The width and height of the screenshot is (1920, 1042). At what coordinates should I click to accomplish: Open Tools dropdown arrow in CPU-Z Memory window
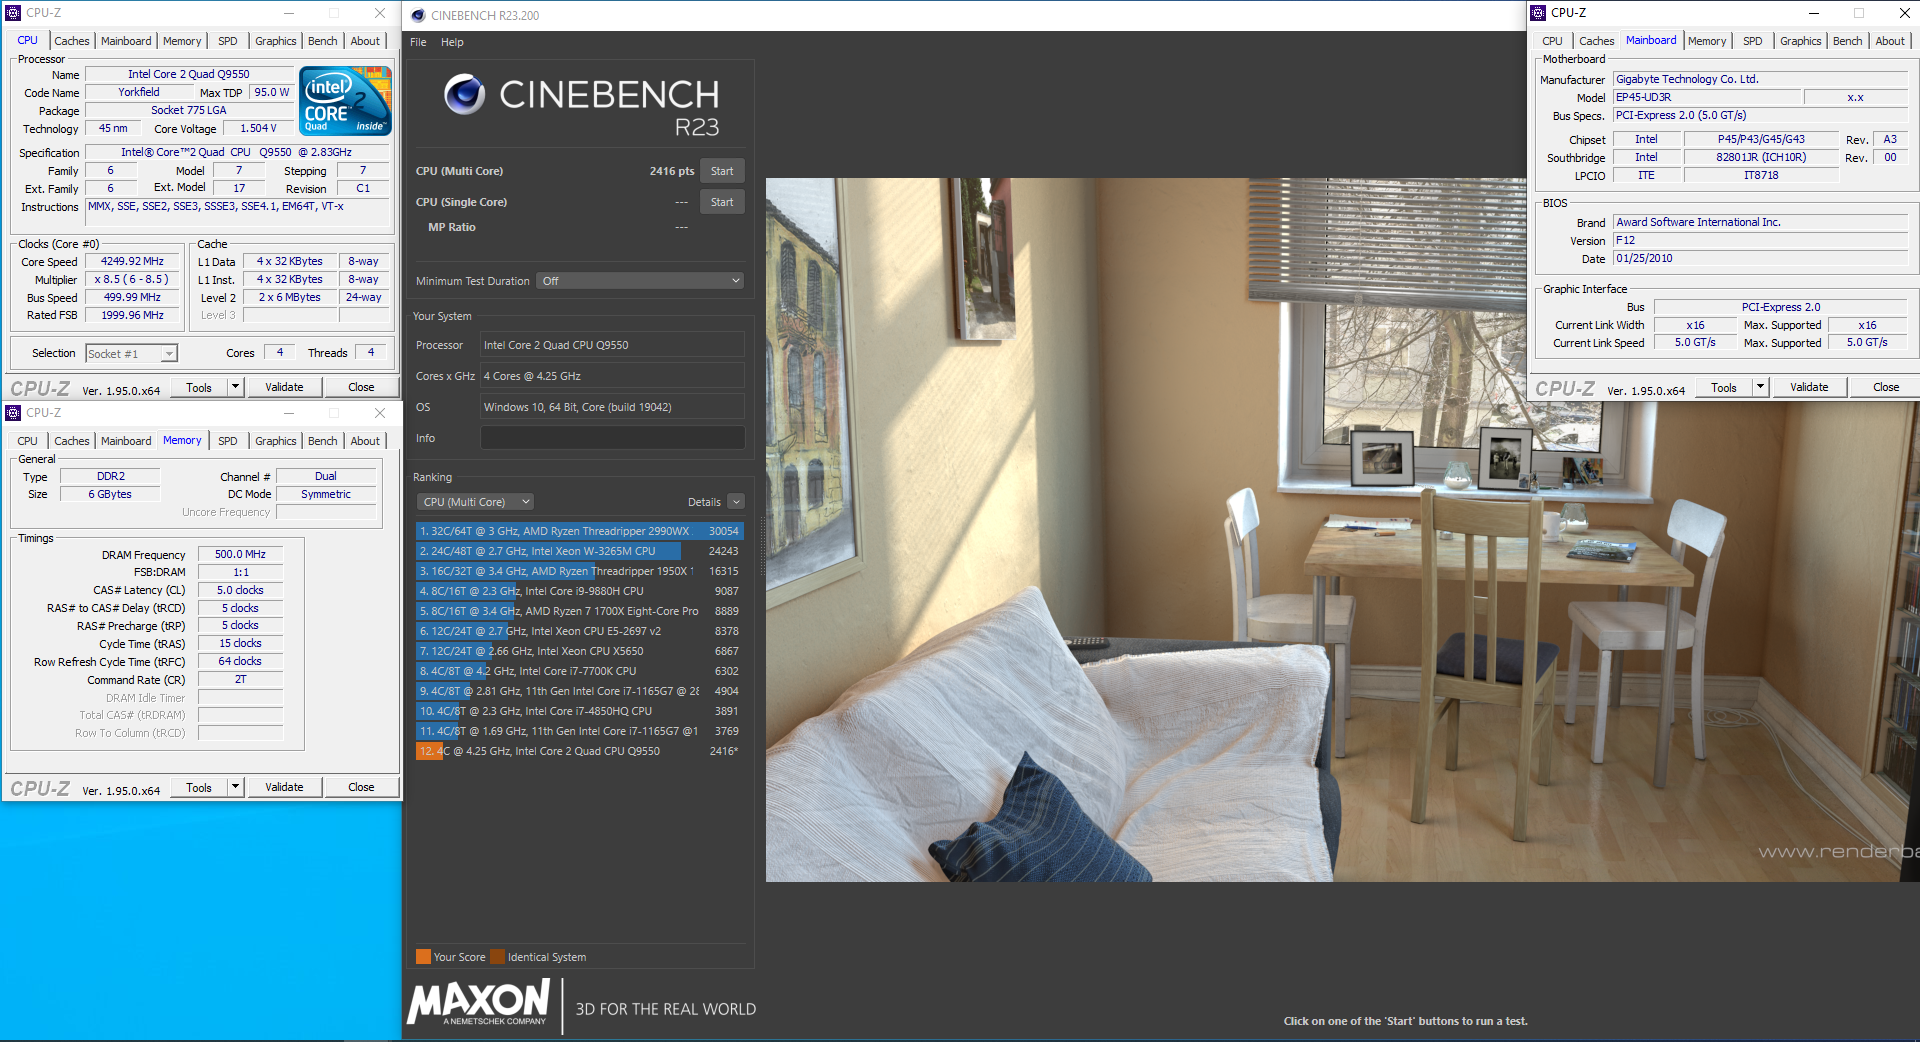pos(236,787)
